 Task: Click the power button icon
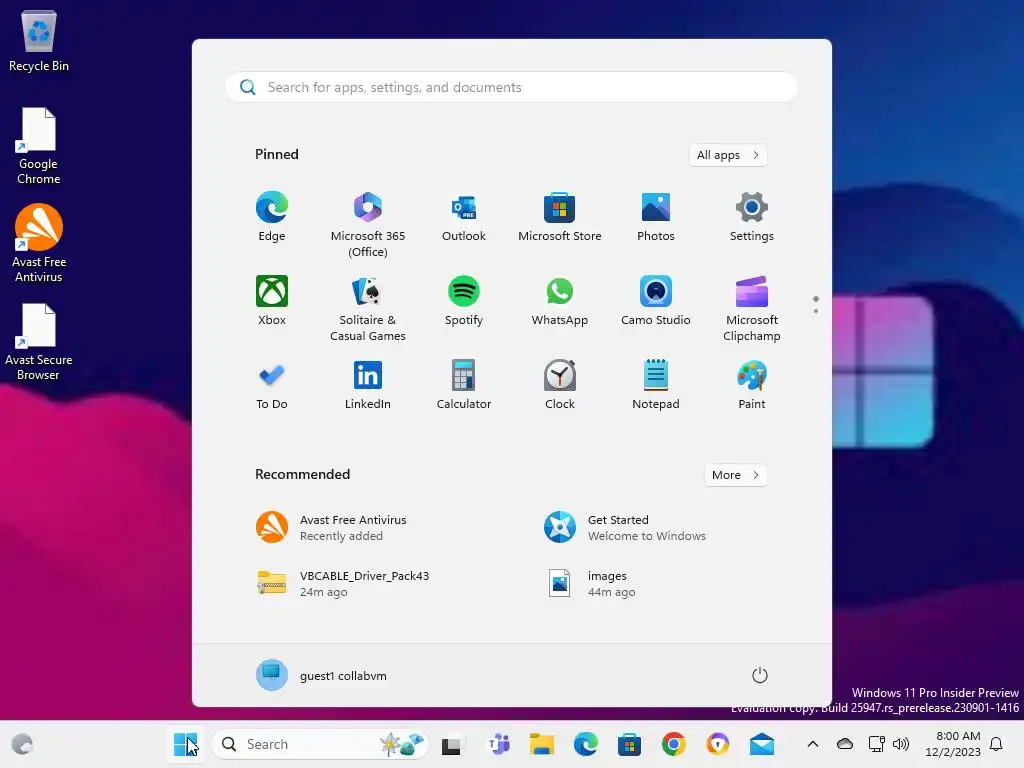point(760,675)
